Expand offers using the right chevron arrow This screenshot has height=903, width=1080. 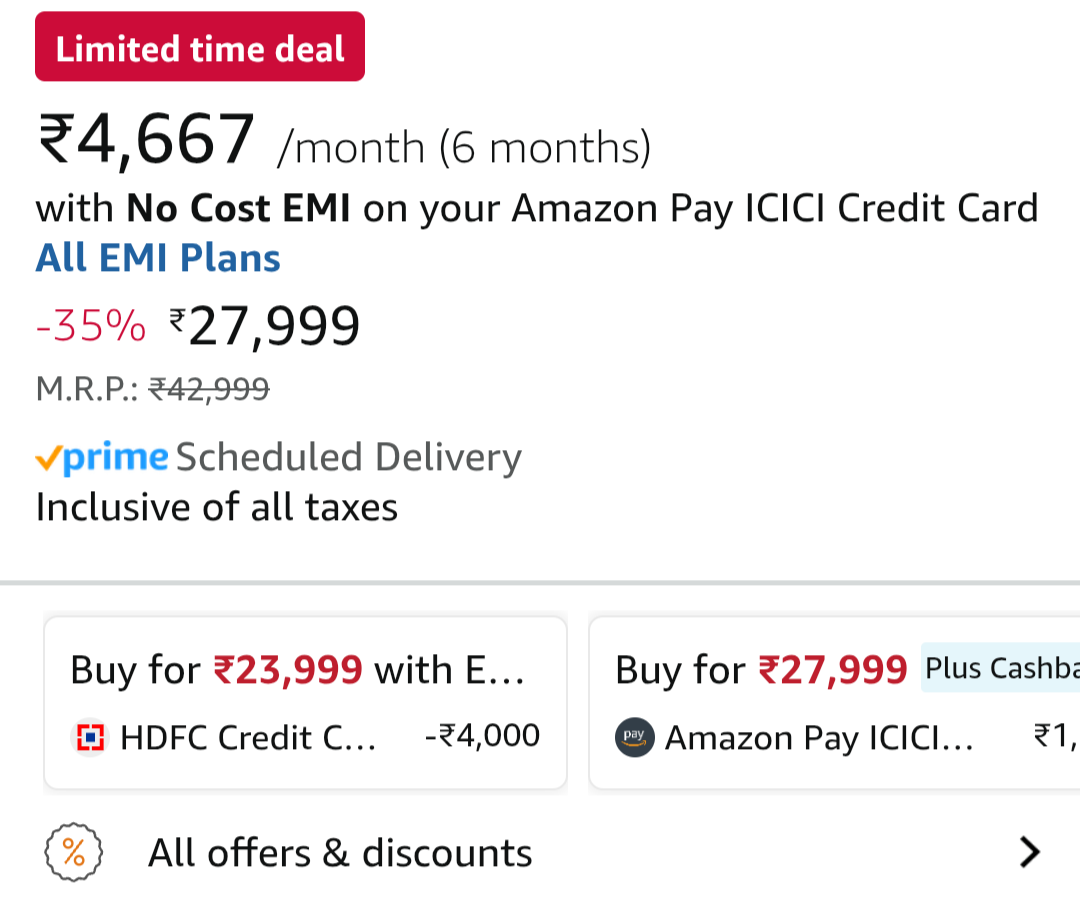1029,852
